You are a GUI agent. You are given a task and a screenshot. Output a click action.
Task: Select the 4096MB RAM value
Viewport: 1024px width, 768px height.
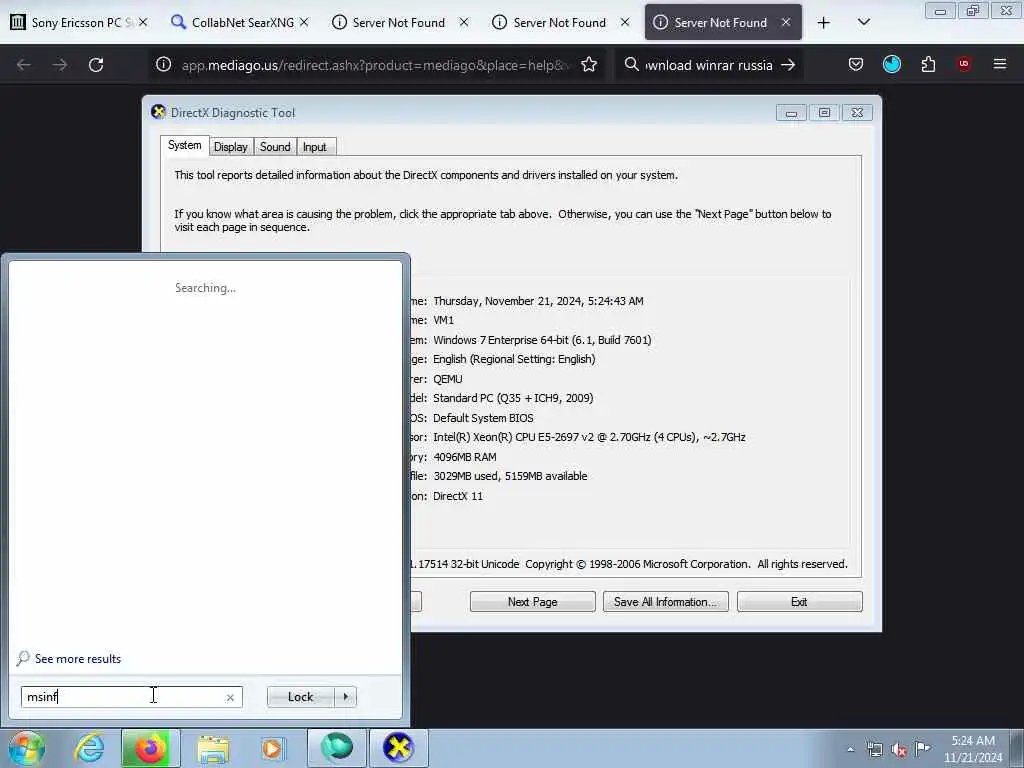[464, 456]
